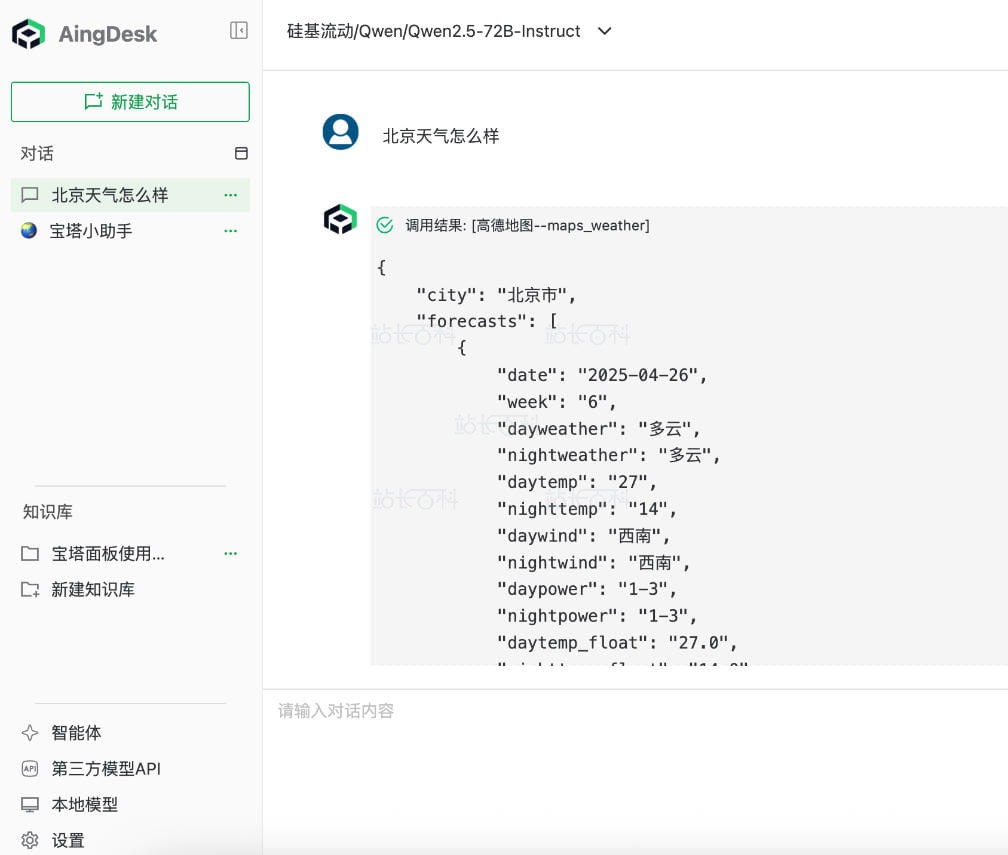1008x855 pixels.
Task: Click the "nightweather": "多云" line
Action: click(x=608, y=455)
